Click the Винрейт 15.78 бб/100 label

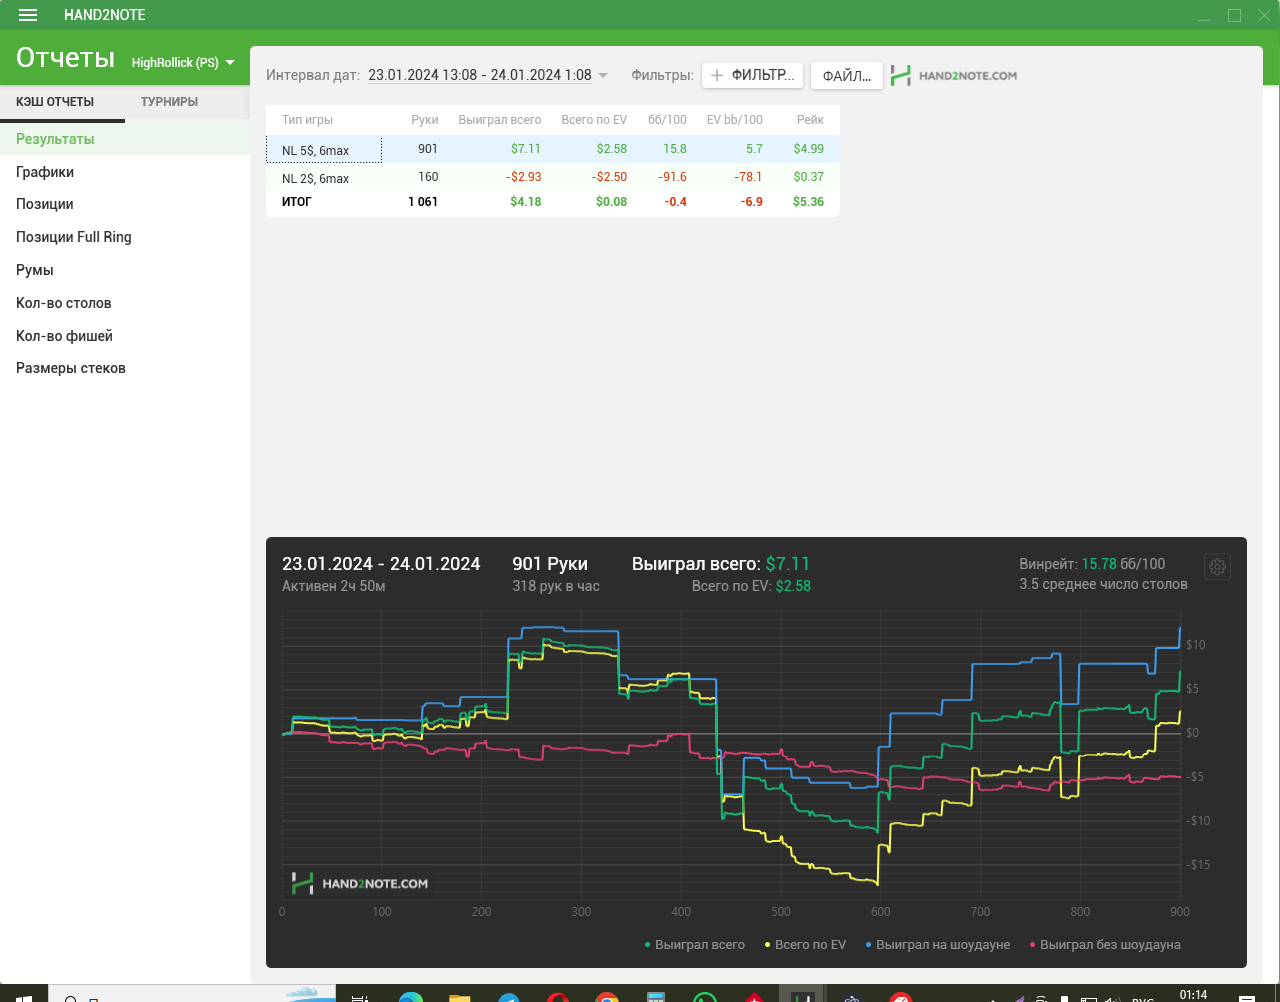(1092, 564)
